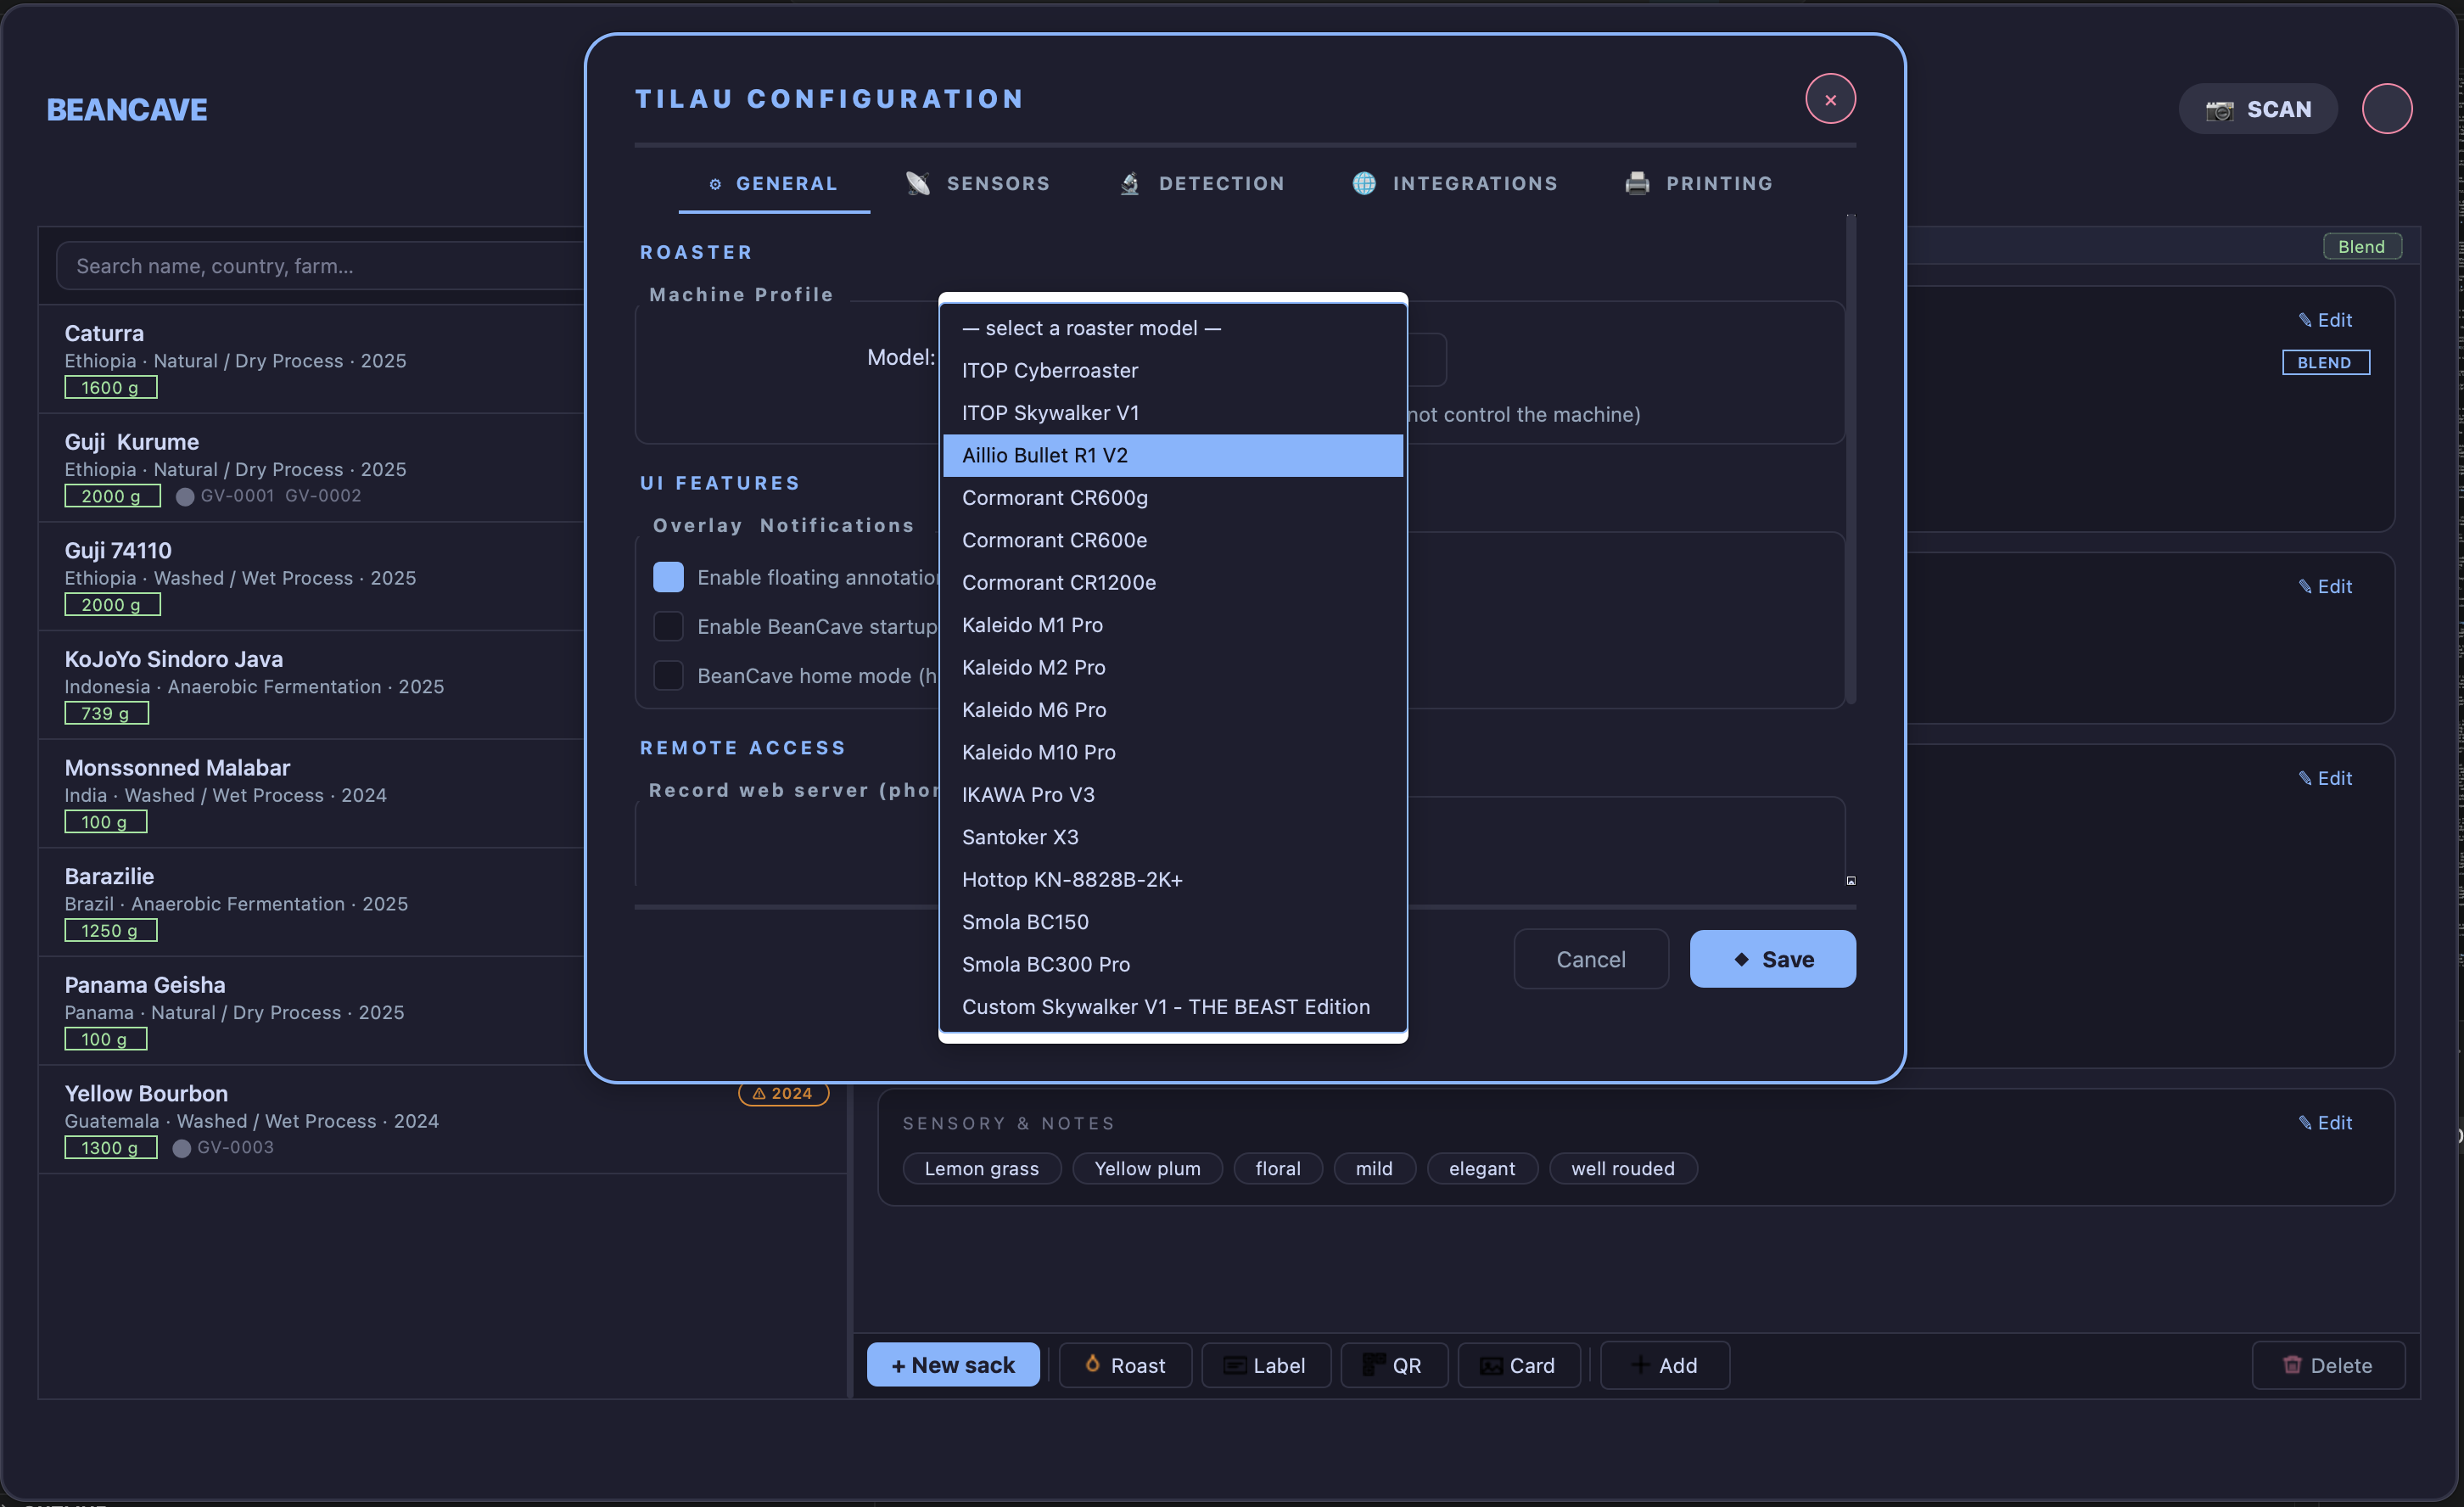Switch to the Integrations tab

point(1455,183)
